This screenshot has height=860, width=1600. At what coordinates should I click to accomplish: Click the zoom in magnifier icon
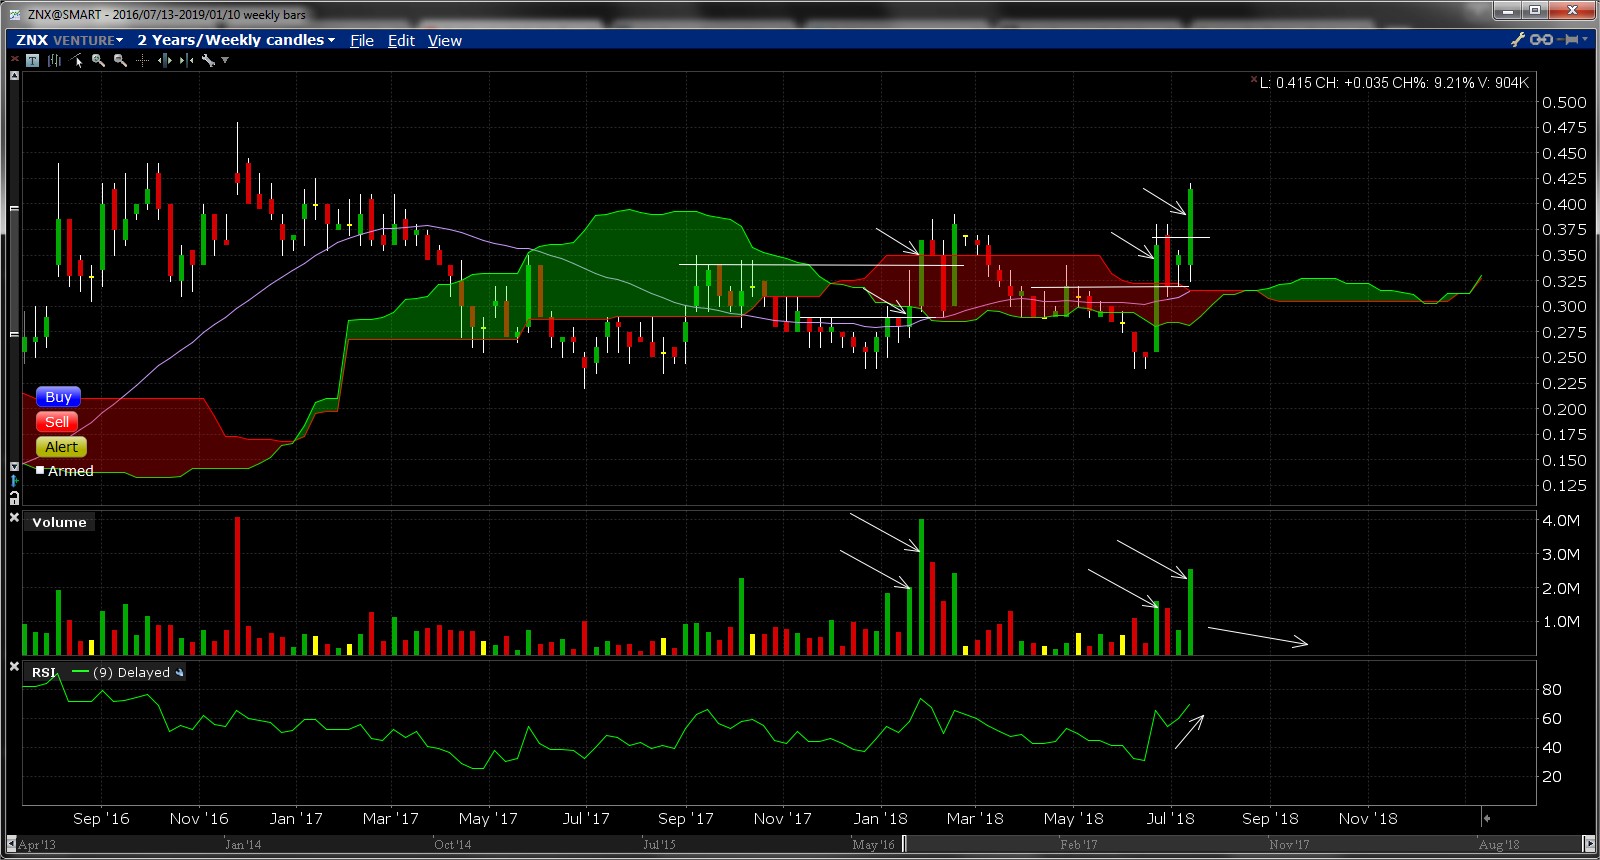98,61
